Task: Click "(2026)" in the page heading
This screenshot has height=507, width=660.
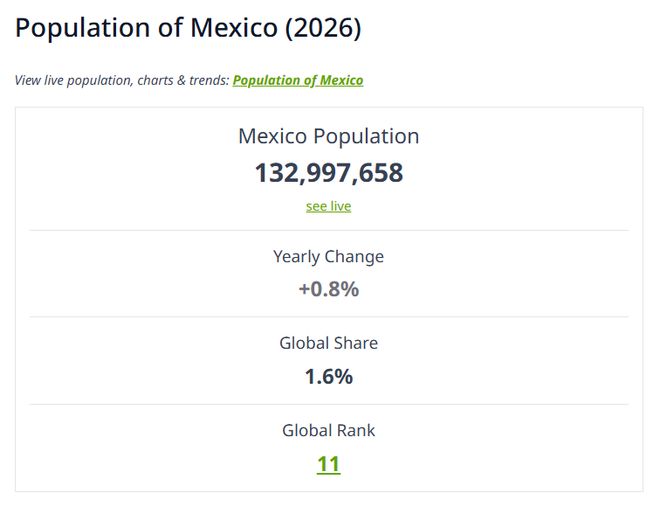Action: click(323, 28)
